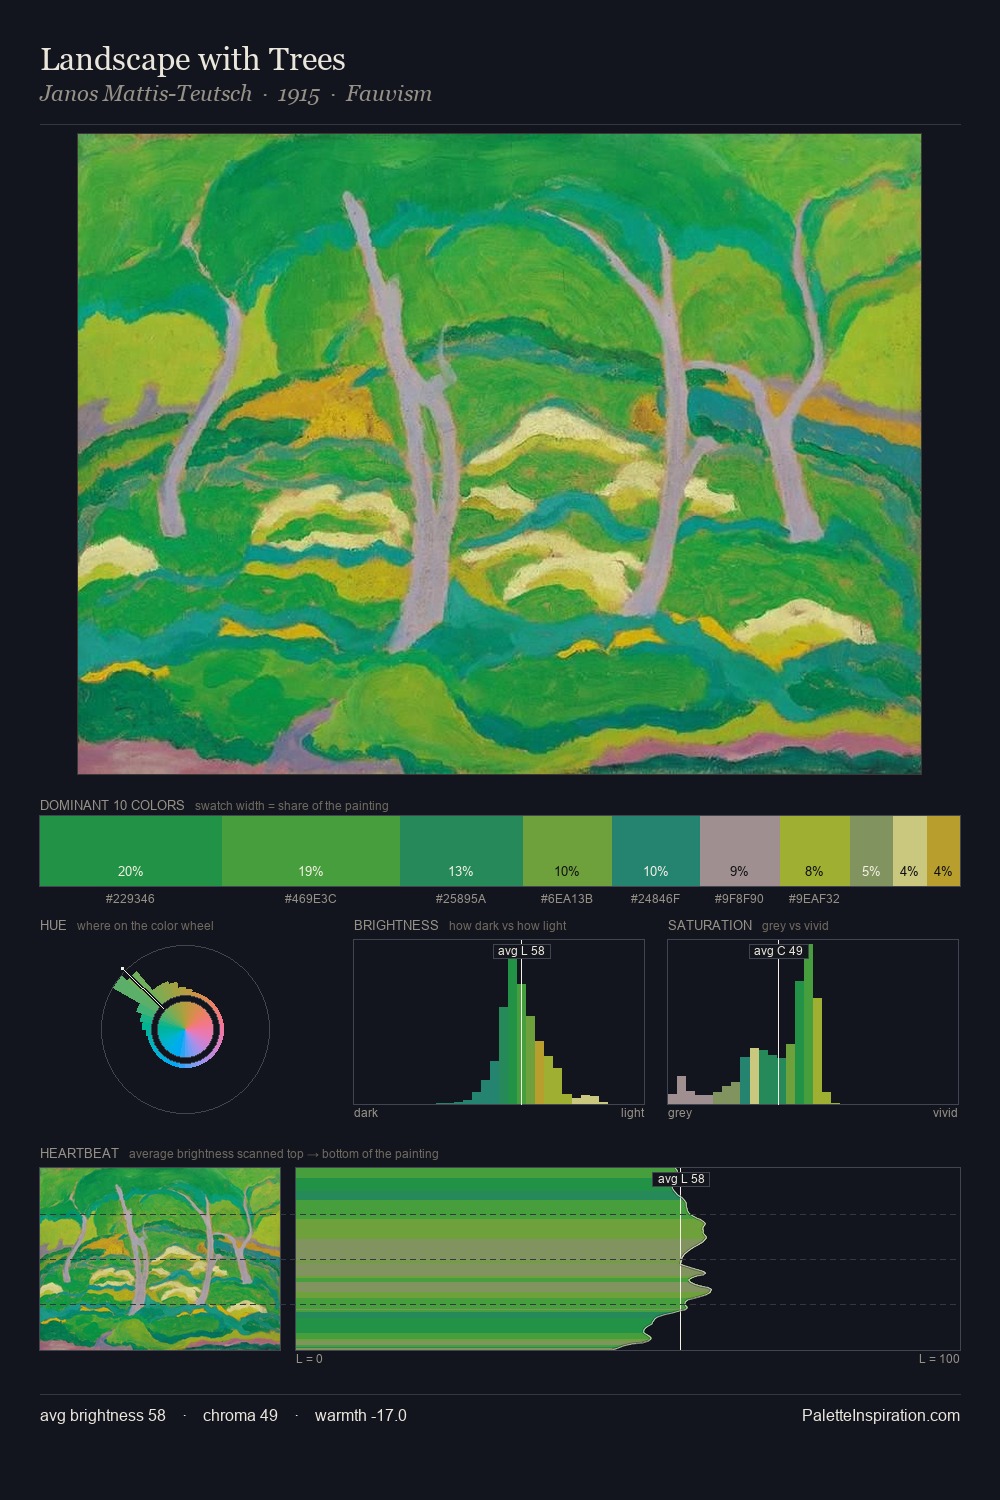Screen dimensions: 1000x1500
Task: Click the 'avg L 58' brightness histogram label
Action: pyautogui.click(x=522, y=951)
